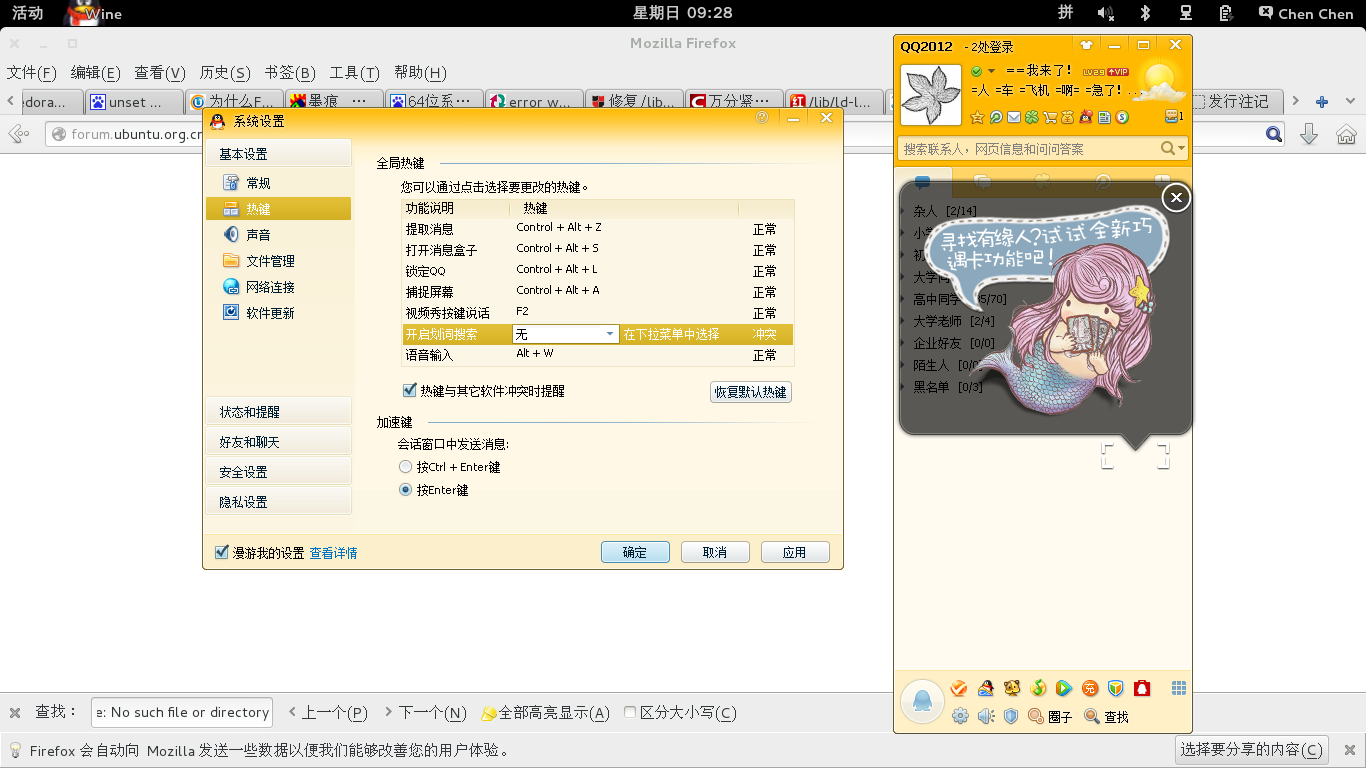Image resolution: width=1366 pixels, height=768 pixels.
Task: Close the mermaid promotion popup
Action: 1176,198
